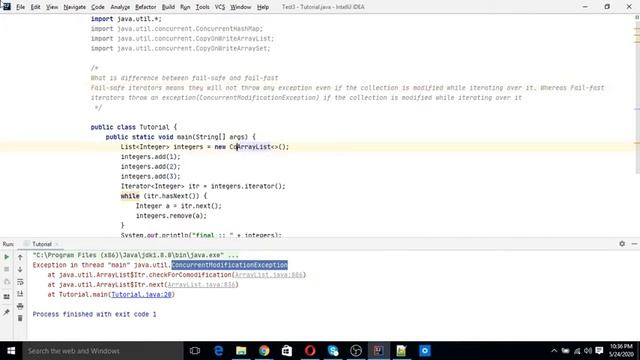Click 'Process finished with exit code 1' text
Viewport: 640px width, 360px height.
click(94, 314)
